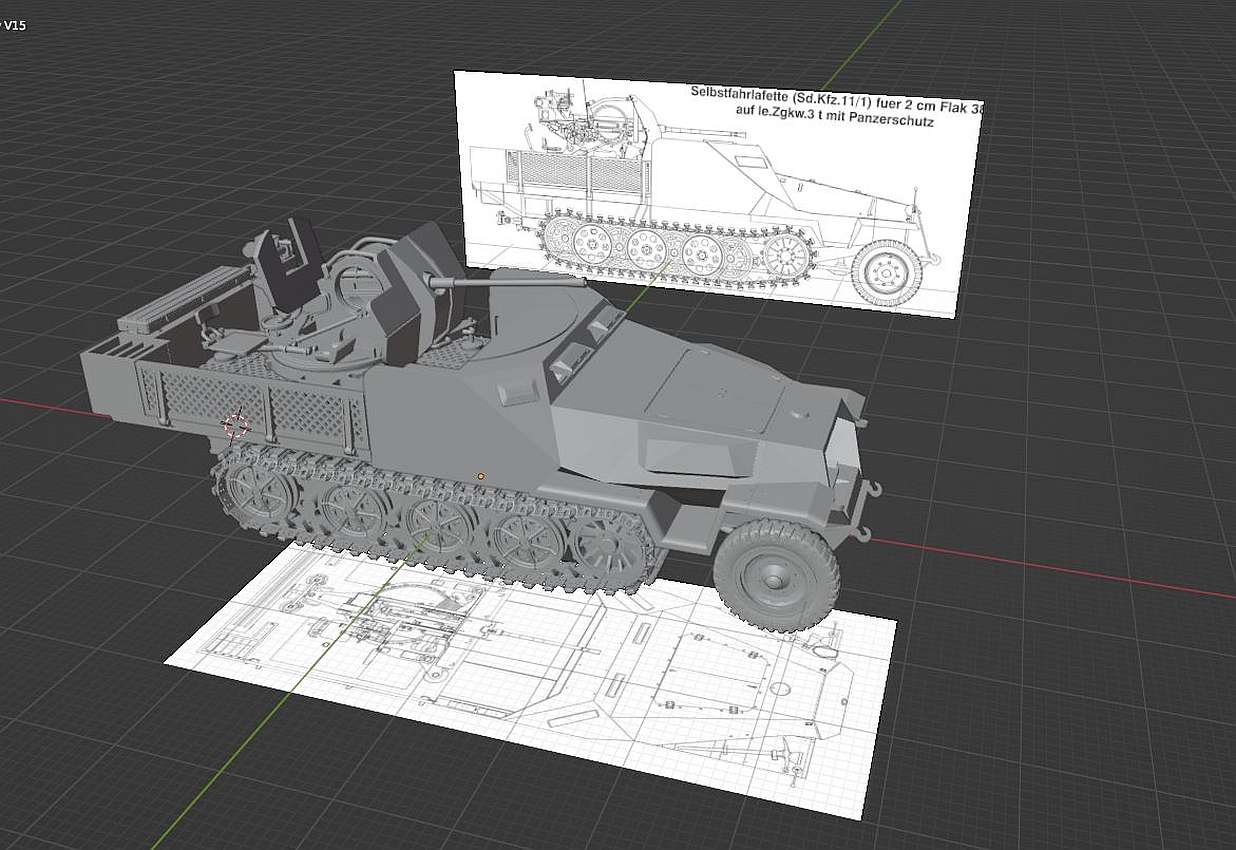Viewport: 1236px width, 850px height.
Task: Click the front tow hook on the bumper
Action: tap(870, 491)
